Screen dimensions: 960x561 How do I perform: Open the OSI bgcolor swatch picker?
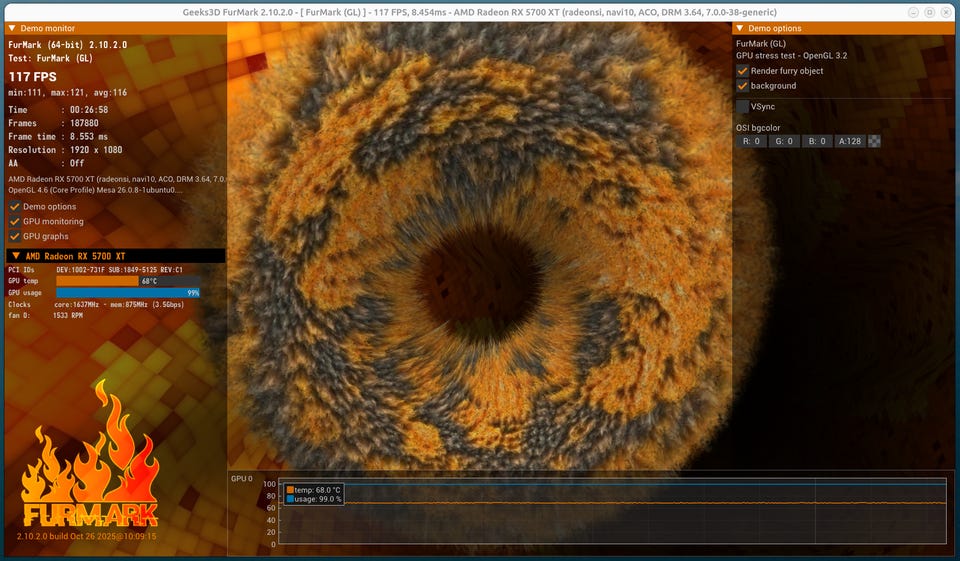click(875, 141)
